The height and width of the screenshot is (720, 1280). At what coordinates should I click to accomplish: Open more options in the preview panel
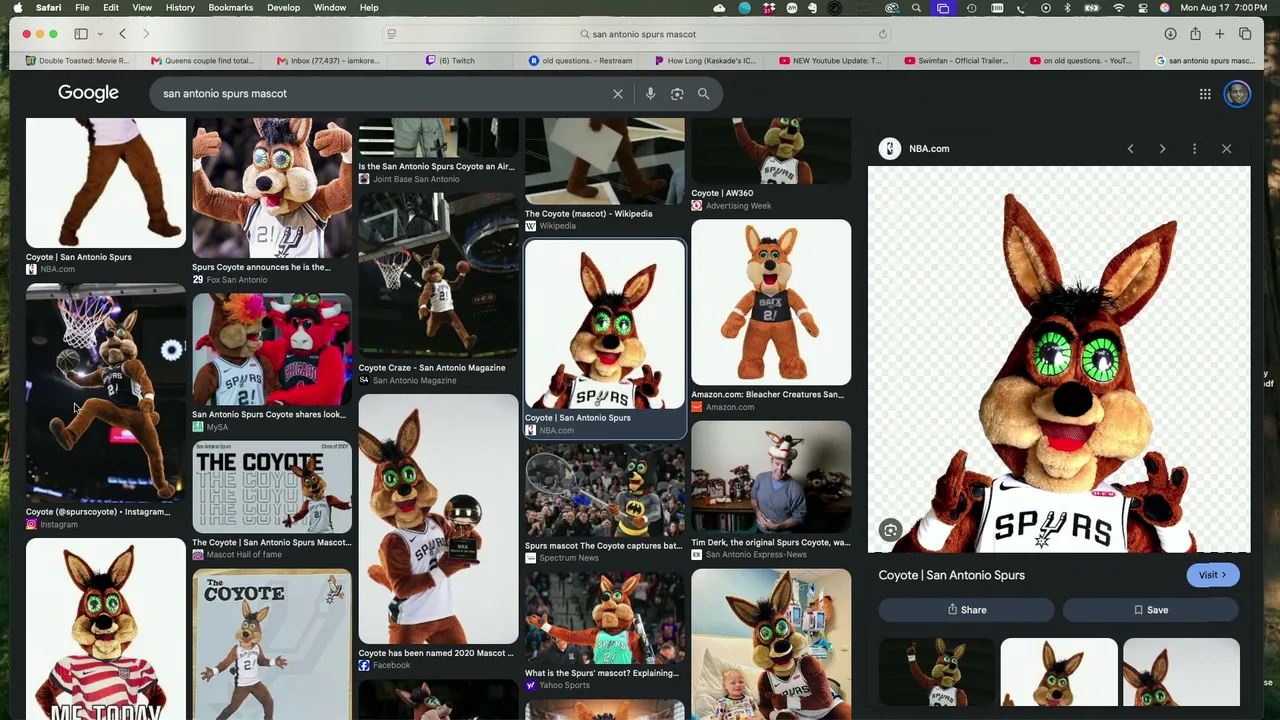point(1194,149)
